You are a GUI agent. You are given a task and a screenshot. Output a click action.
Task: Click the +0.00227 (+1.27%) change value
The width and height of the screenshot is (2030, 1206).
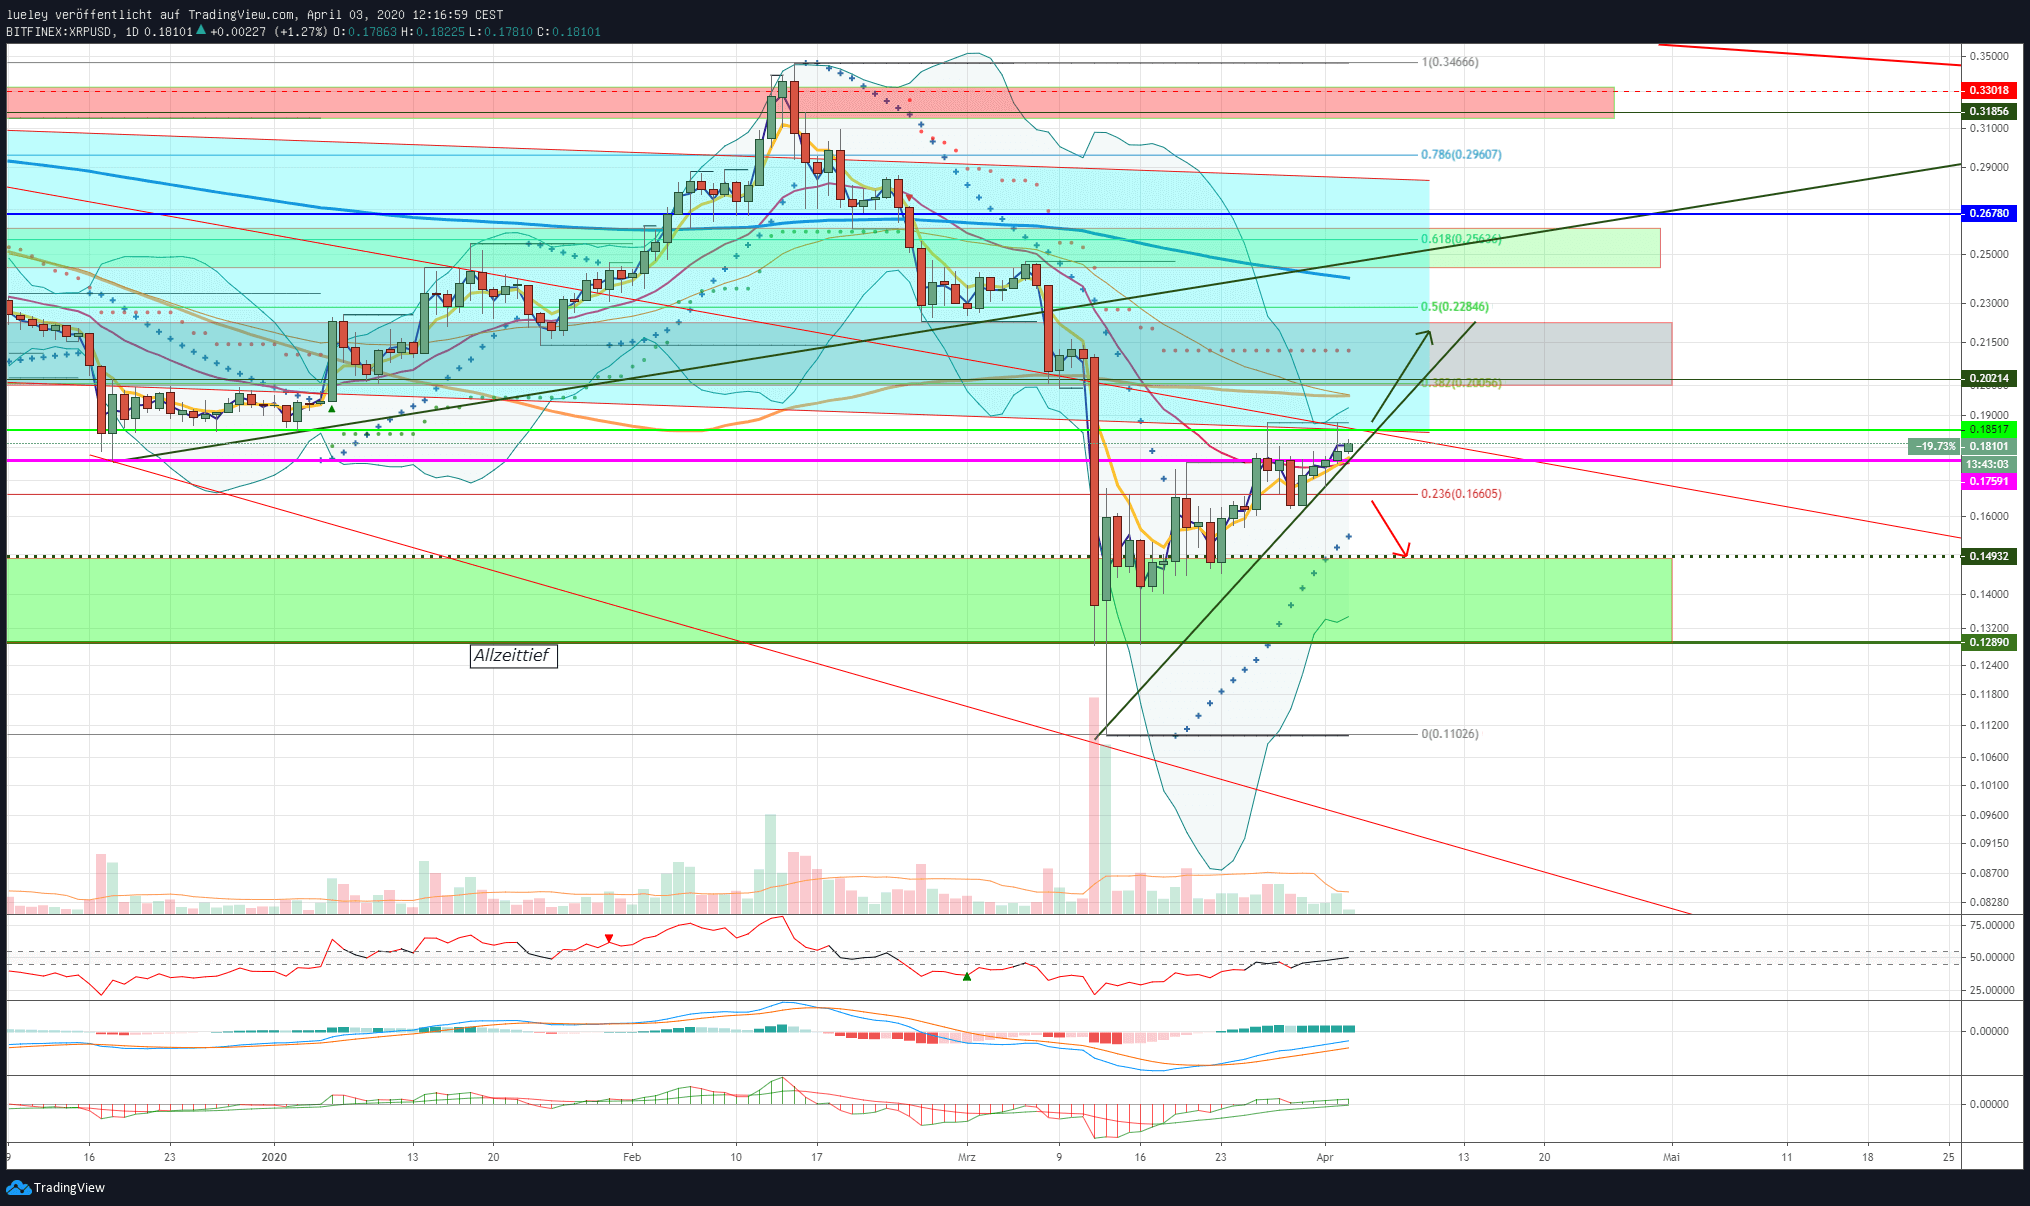[x=268, y=32]
